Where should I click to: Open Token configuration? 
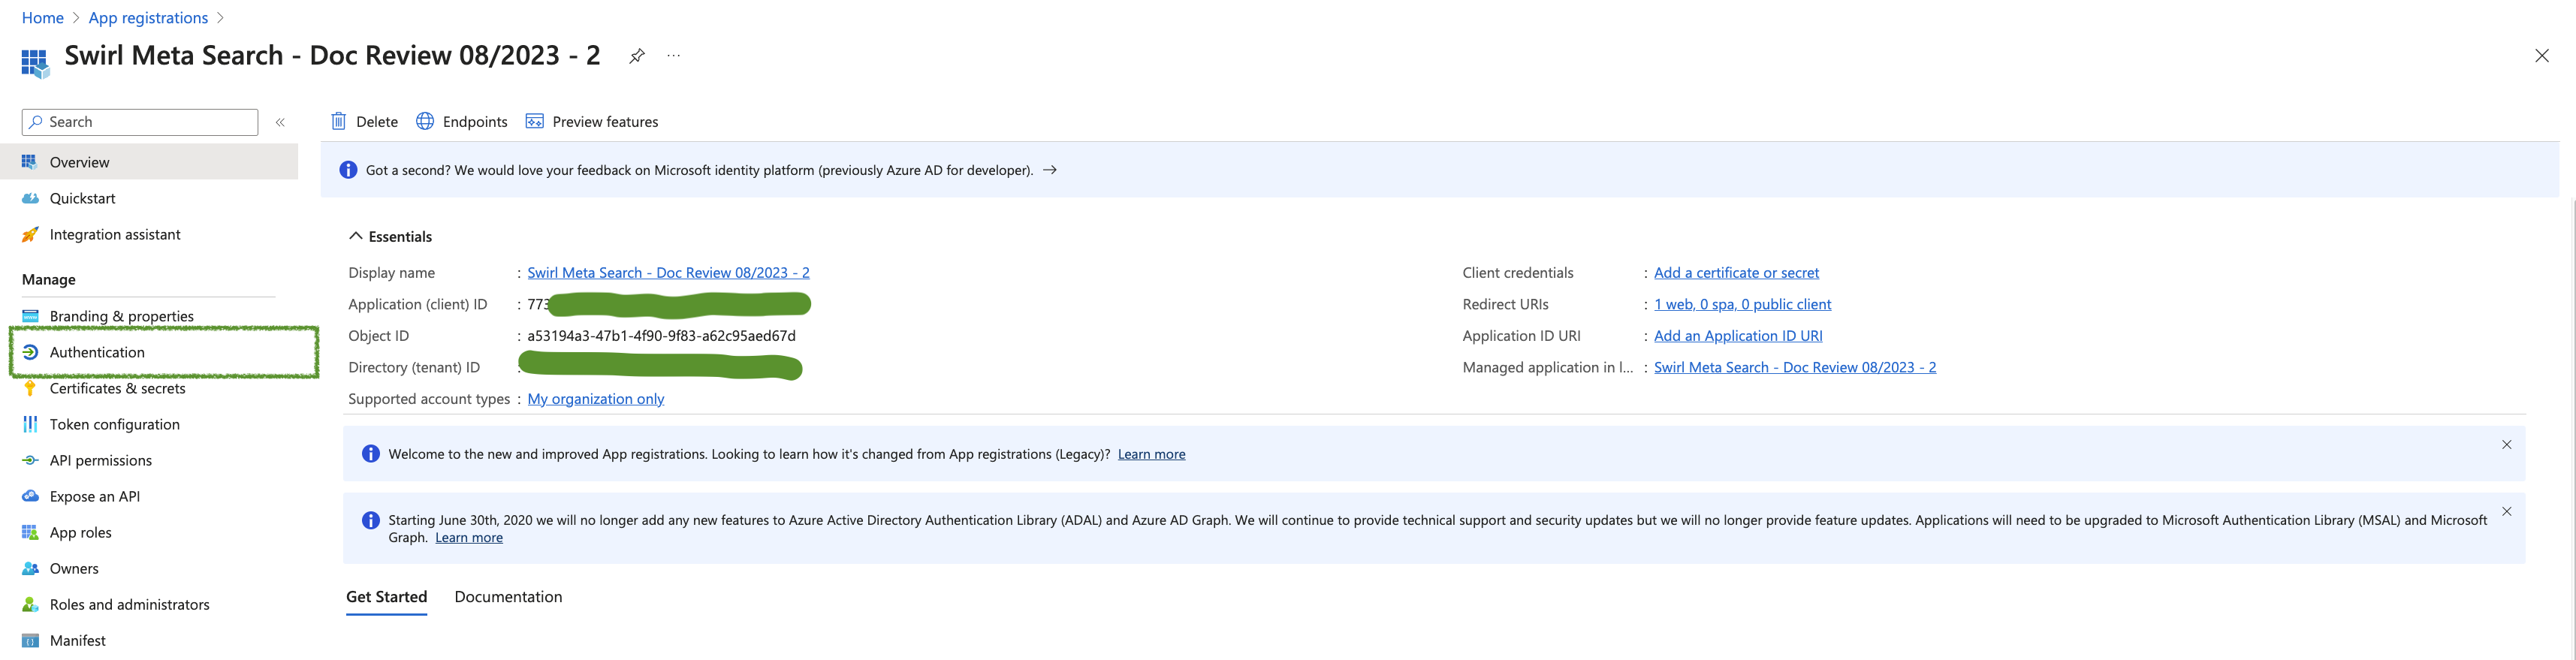click(115, 424)
